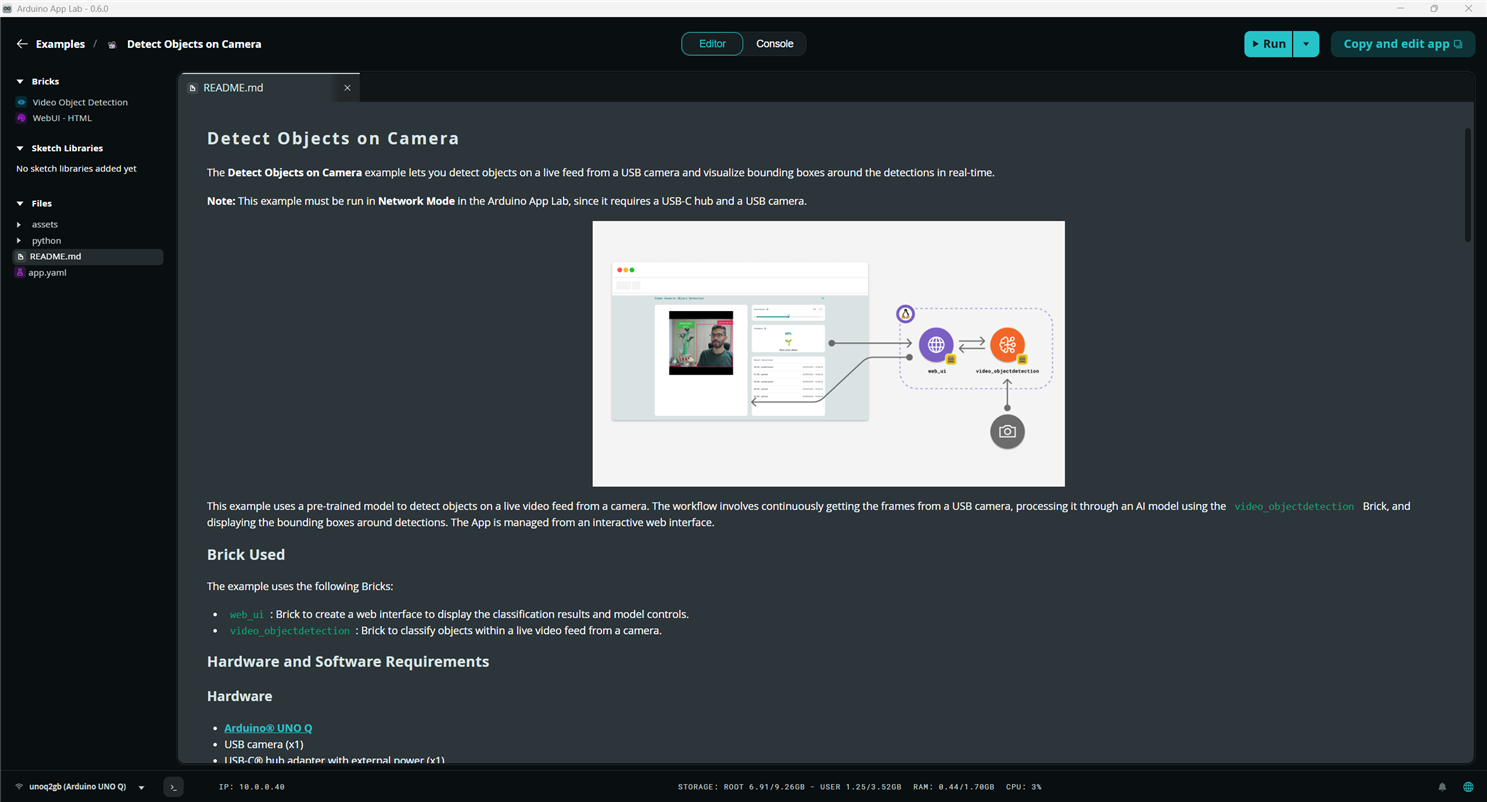
Task: Click the CPU: 3% status text
Action: point(1024,787)
